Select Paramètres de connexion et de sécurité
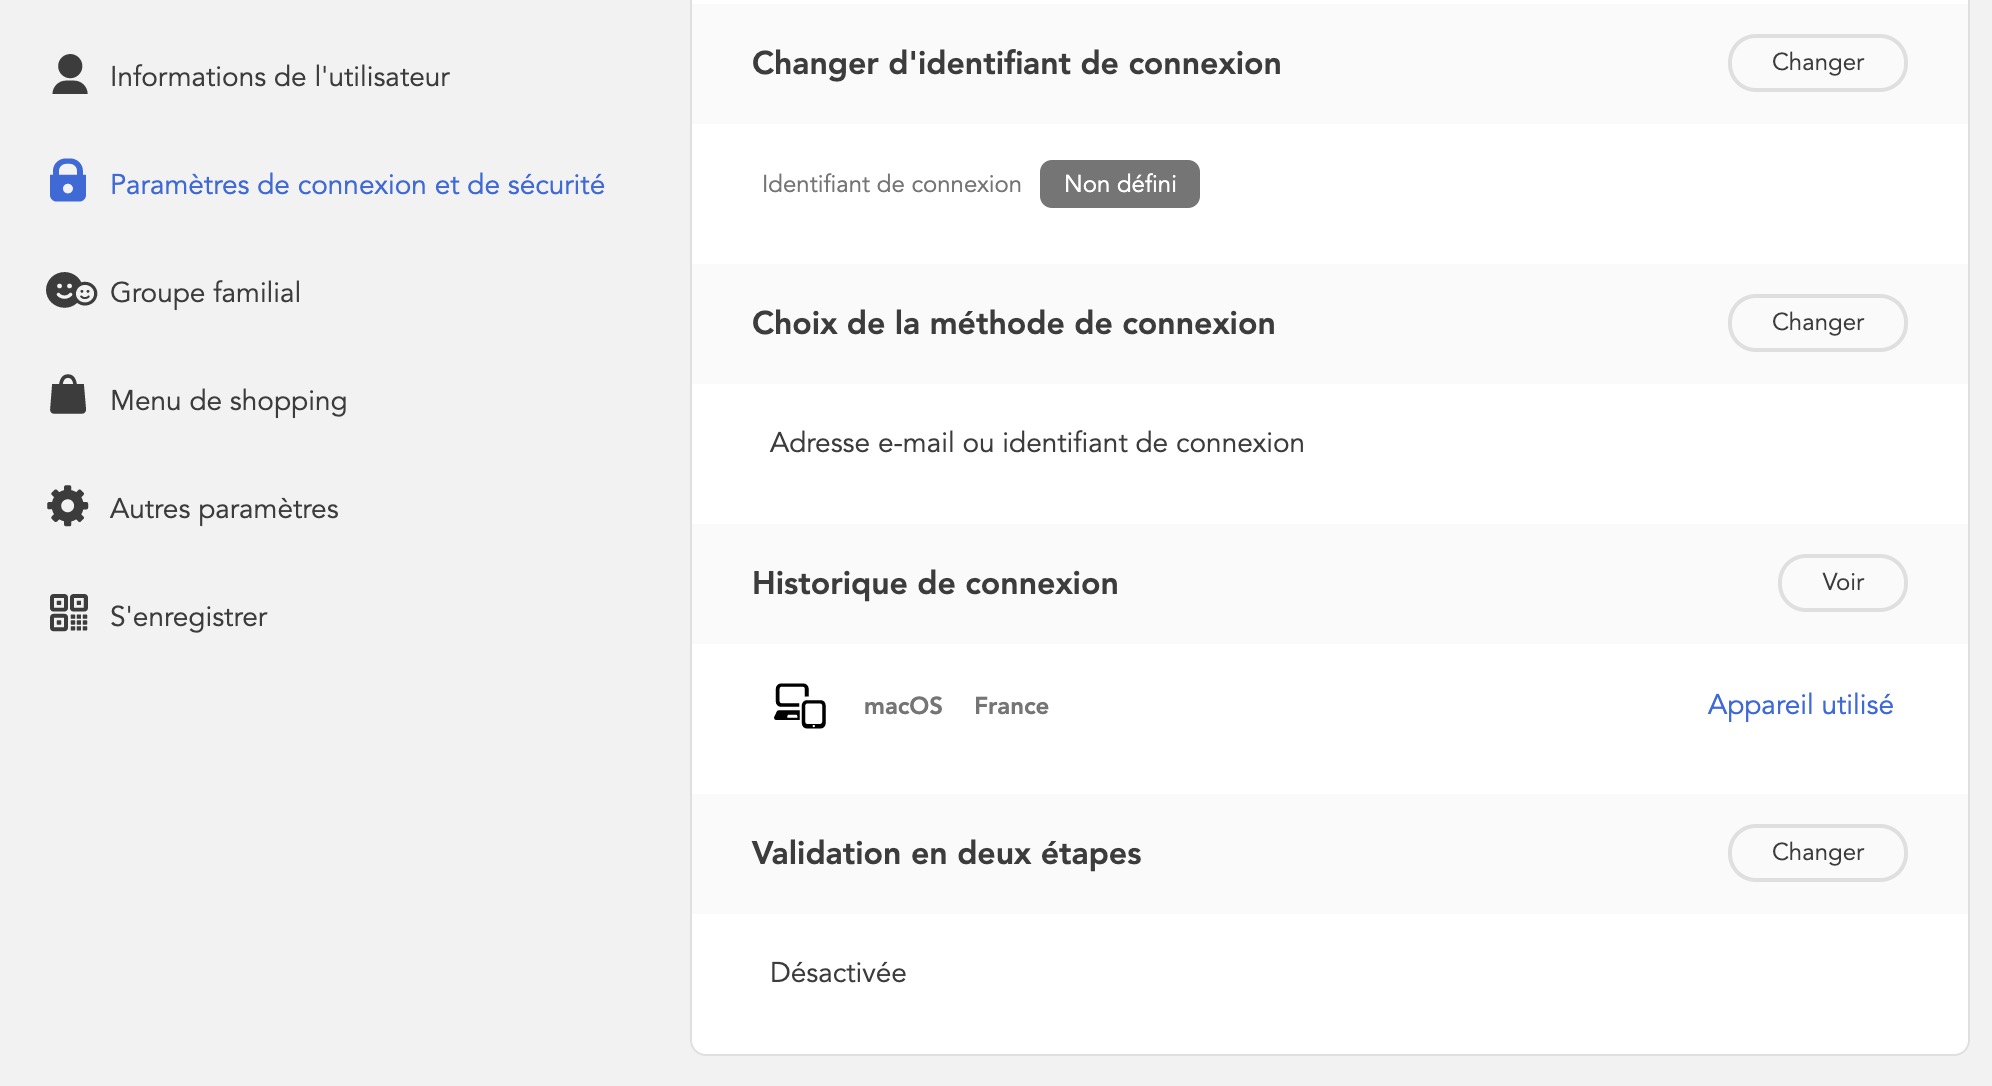Screen dimensions: 1992x1086 [357, 185]
